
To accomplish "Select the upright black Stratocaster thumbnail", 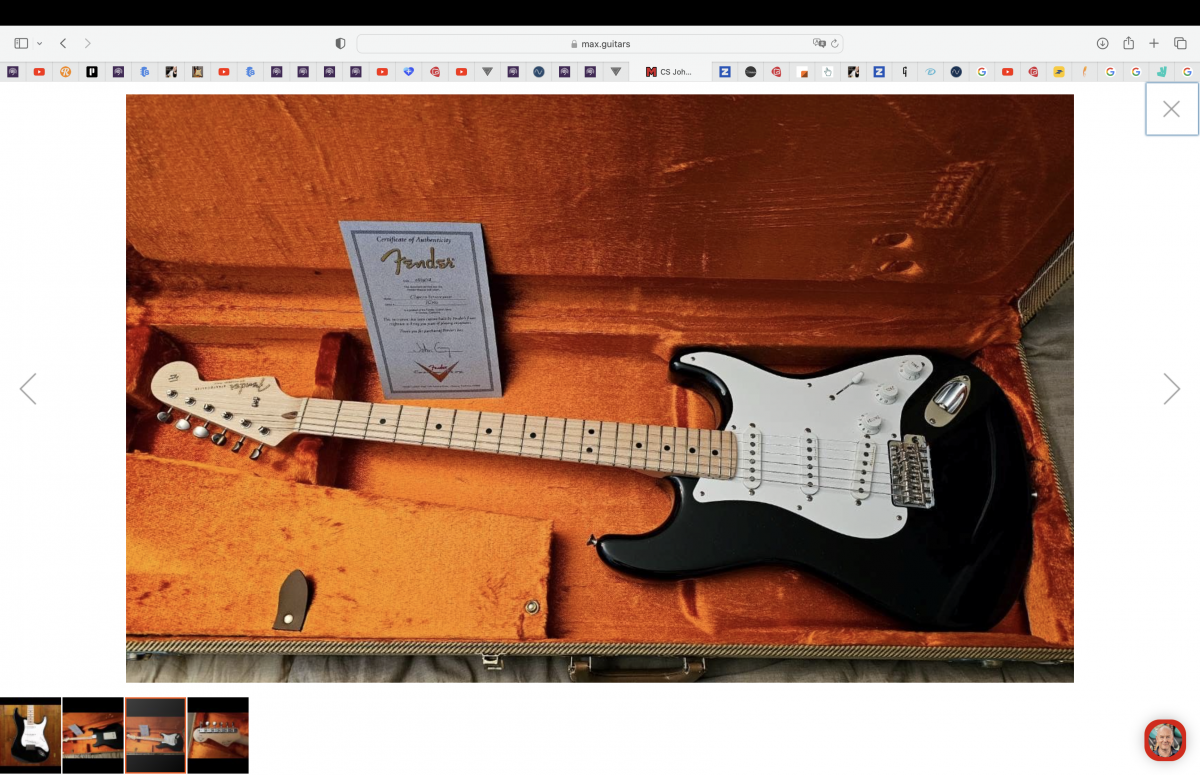I will pyautogui.click(x=30, y=735).
